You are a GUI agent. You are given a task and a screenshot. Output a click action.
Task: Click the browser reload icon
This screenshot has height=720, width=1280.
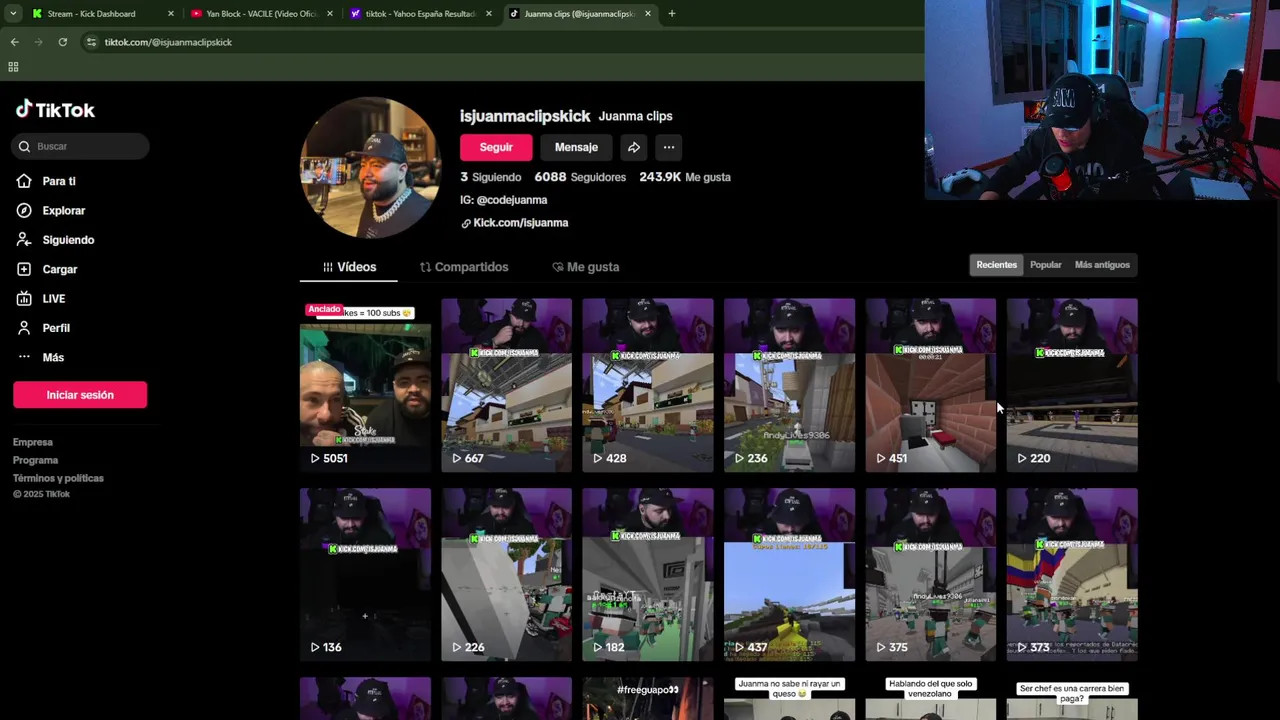(x=62, y=42)
